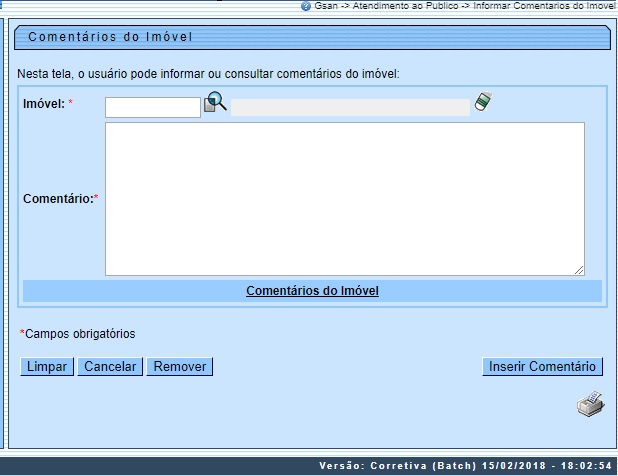Image resolution: width=618 pixels, height=476 pixels.
Task: Click the Comentário text area resize handle
Action: pyautogui.click(x=579, y=270)
